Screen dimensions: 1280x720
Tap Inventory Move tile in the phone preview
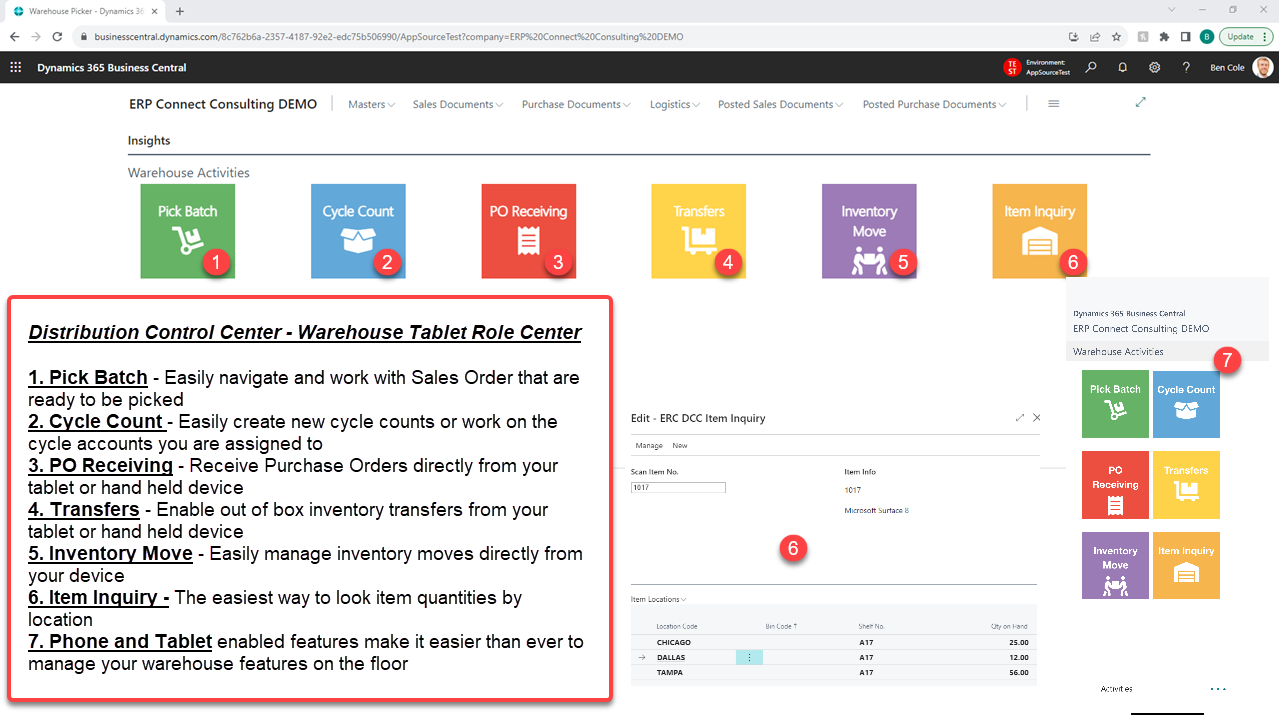point(1115,566)
